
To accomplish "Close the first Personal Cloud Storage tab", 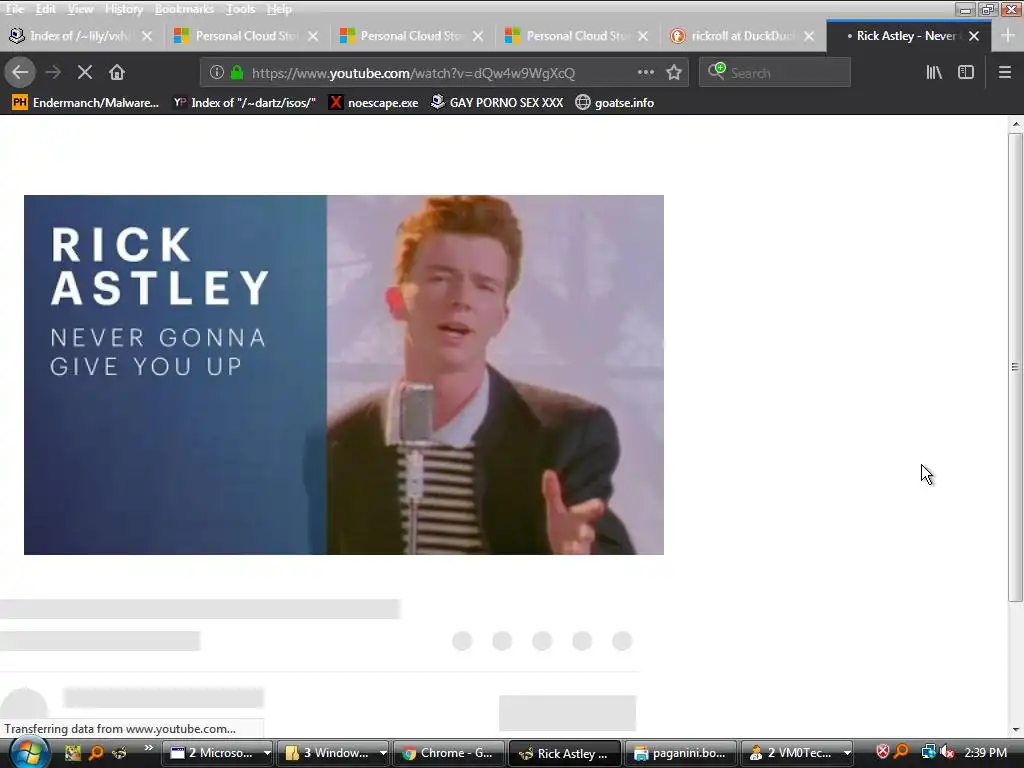I will point(313,36).
